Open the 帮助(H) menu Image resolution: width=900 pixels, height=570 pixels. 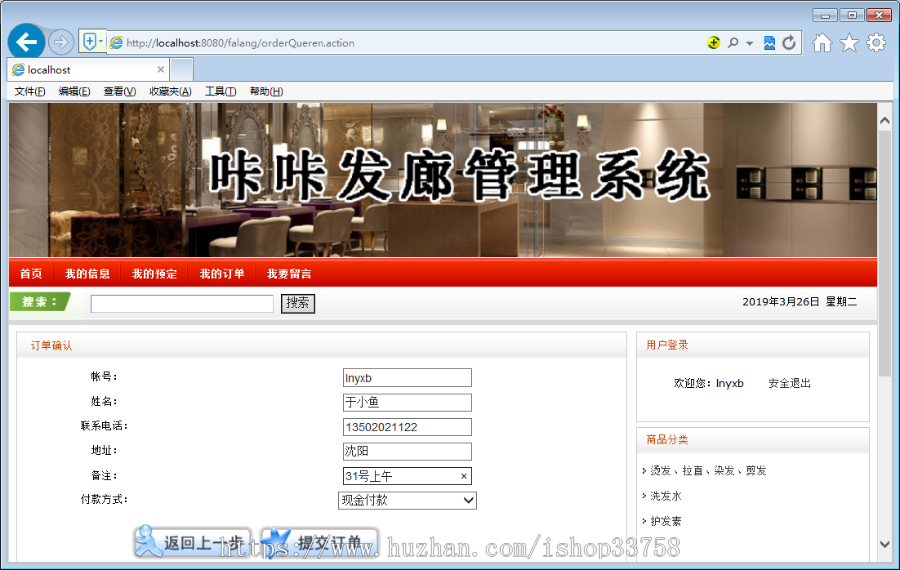(266, 91)
